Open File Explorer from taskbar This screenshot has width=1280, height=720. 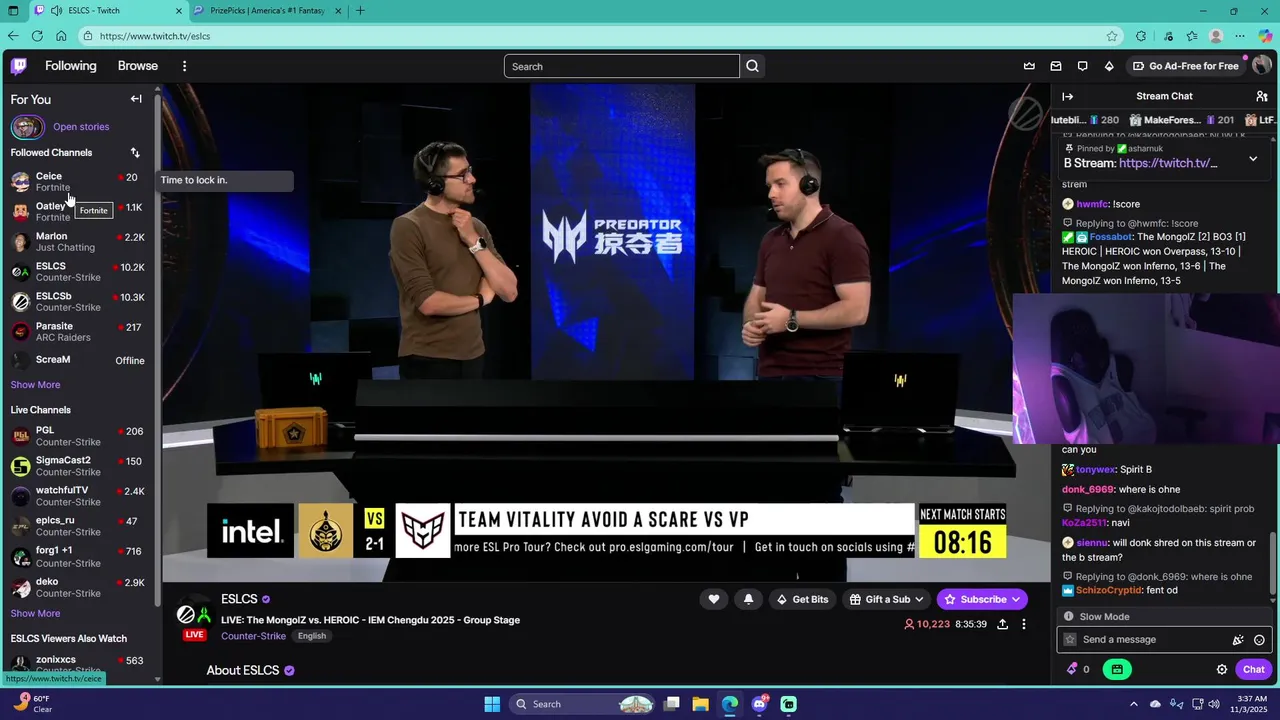700,704
